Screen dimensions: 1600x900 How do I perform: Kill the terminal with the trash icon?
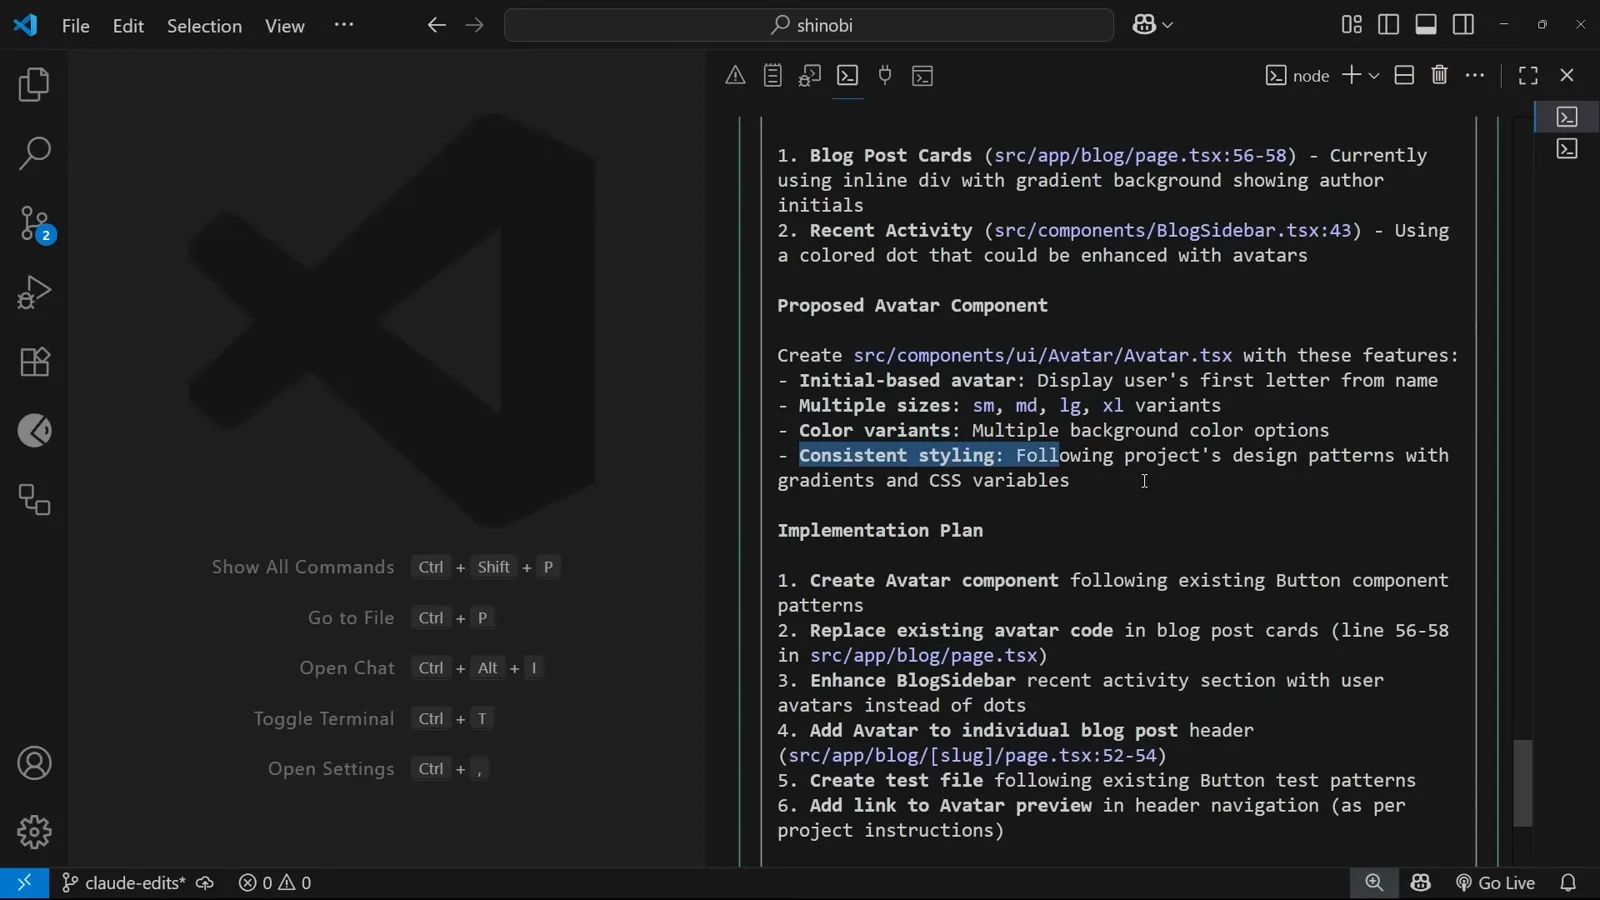point(1439,75)
